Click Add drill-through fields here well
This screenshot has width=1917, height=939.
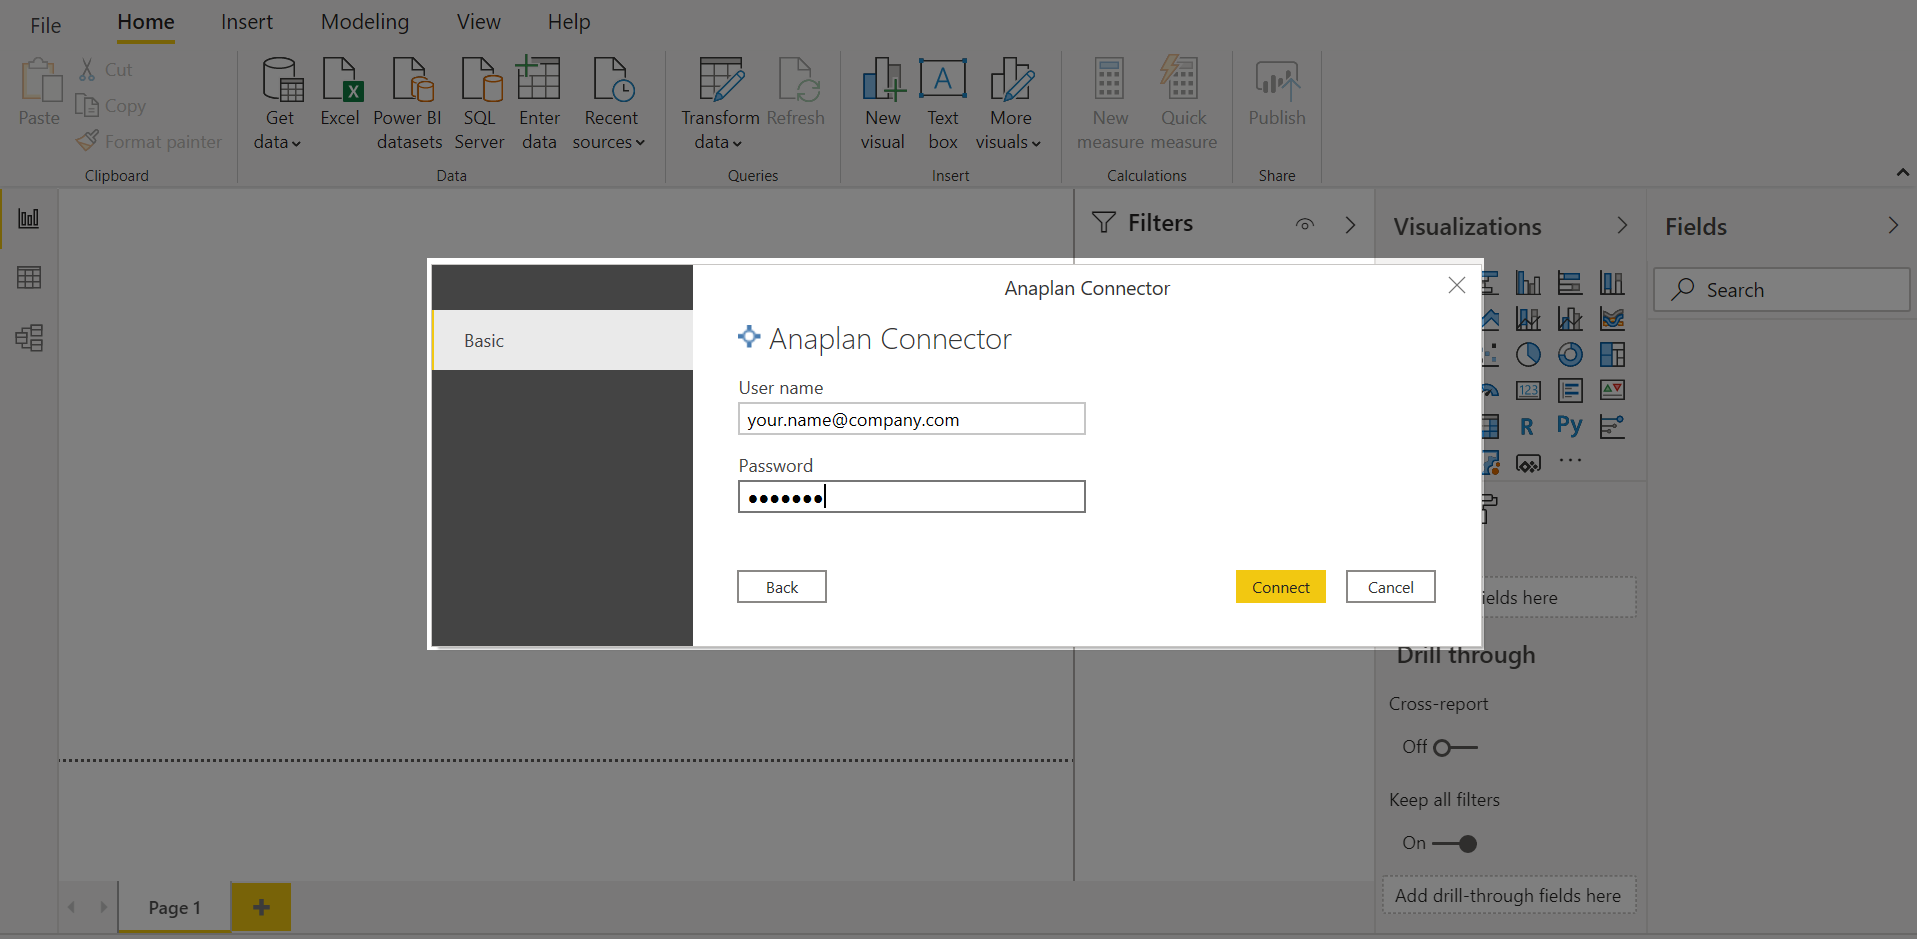coord(1509,896)
